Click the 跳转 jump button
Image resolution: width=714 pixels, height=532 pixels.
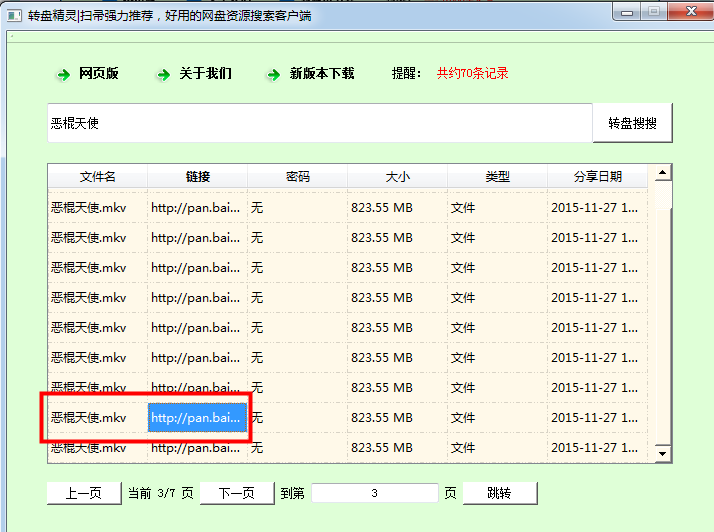point(500,493)
